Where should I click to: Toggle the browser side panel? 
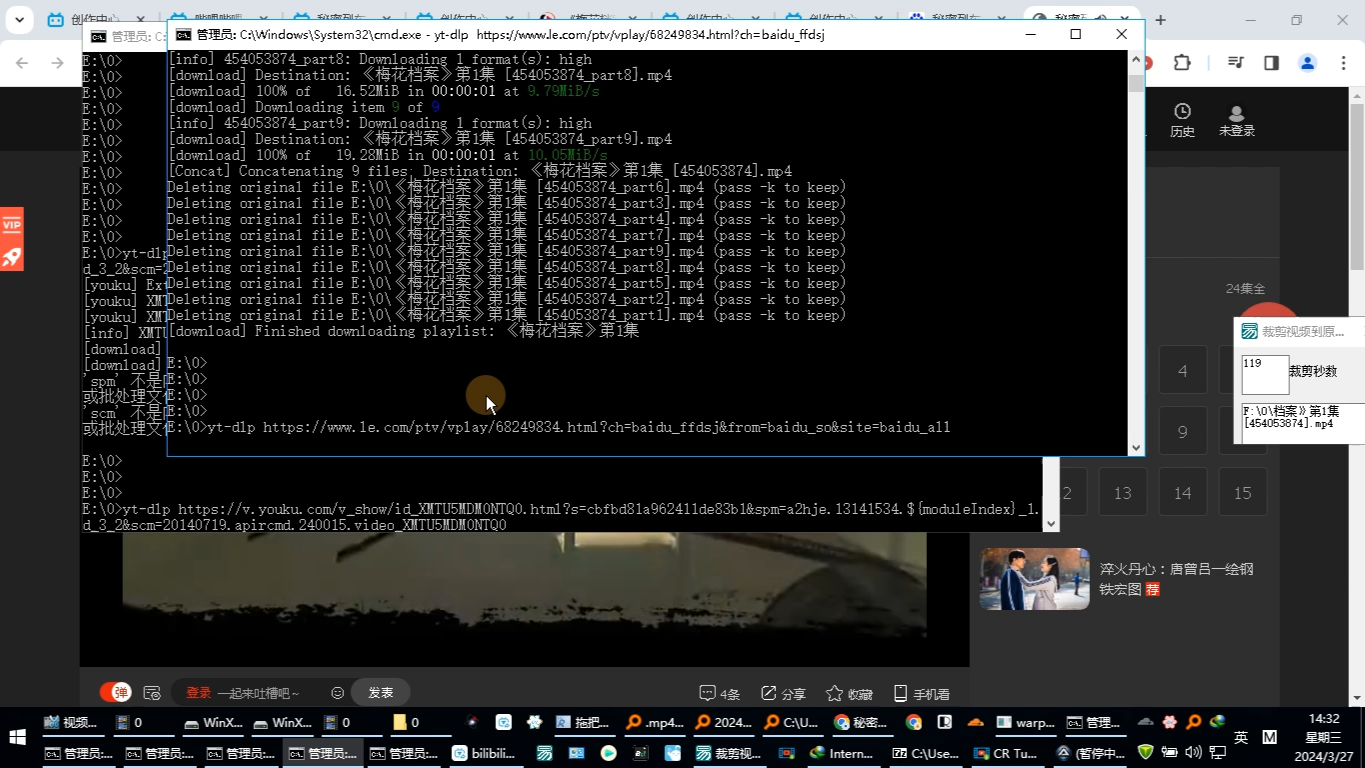point(1271,63)
